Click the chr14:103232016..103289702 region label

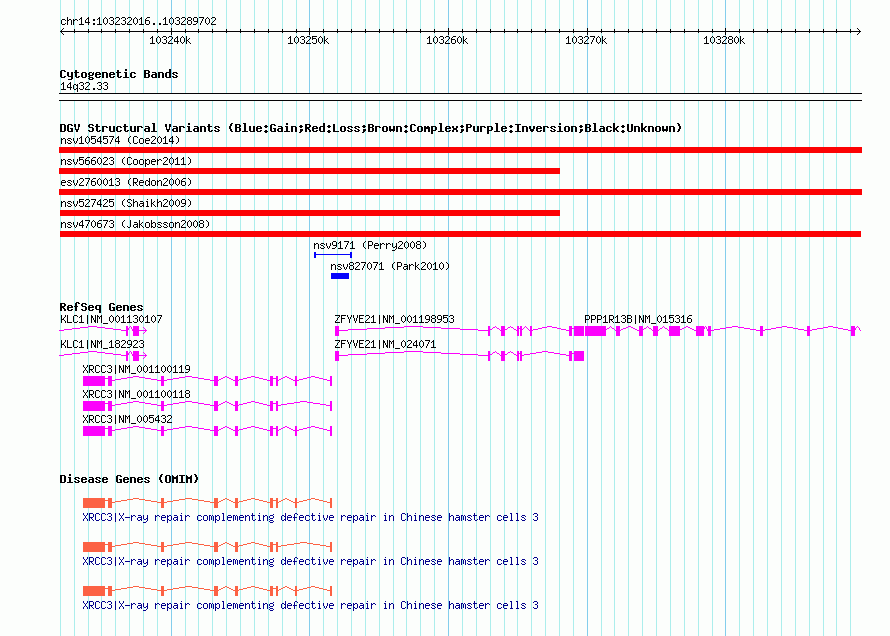tap(138, 21)
